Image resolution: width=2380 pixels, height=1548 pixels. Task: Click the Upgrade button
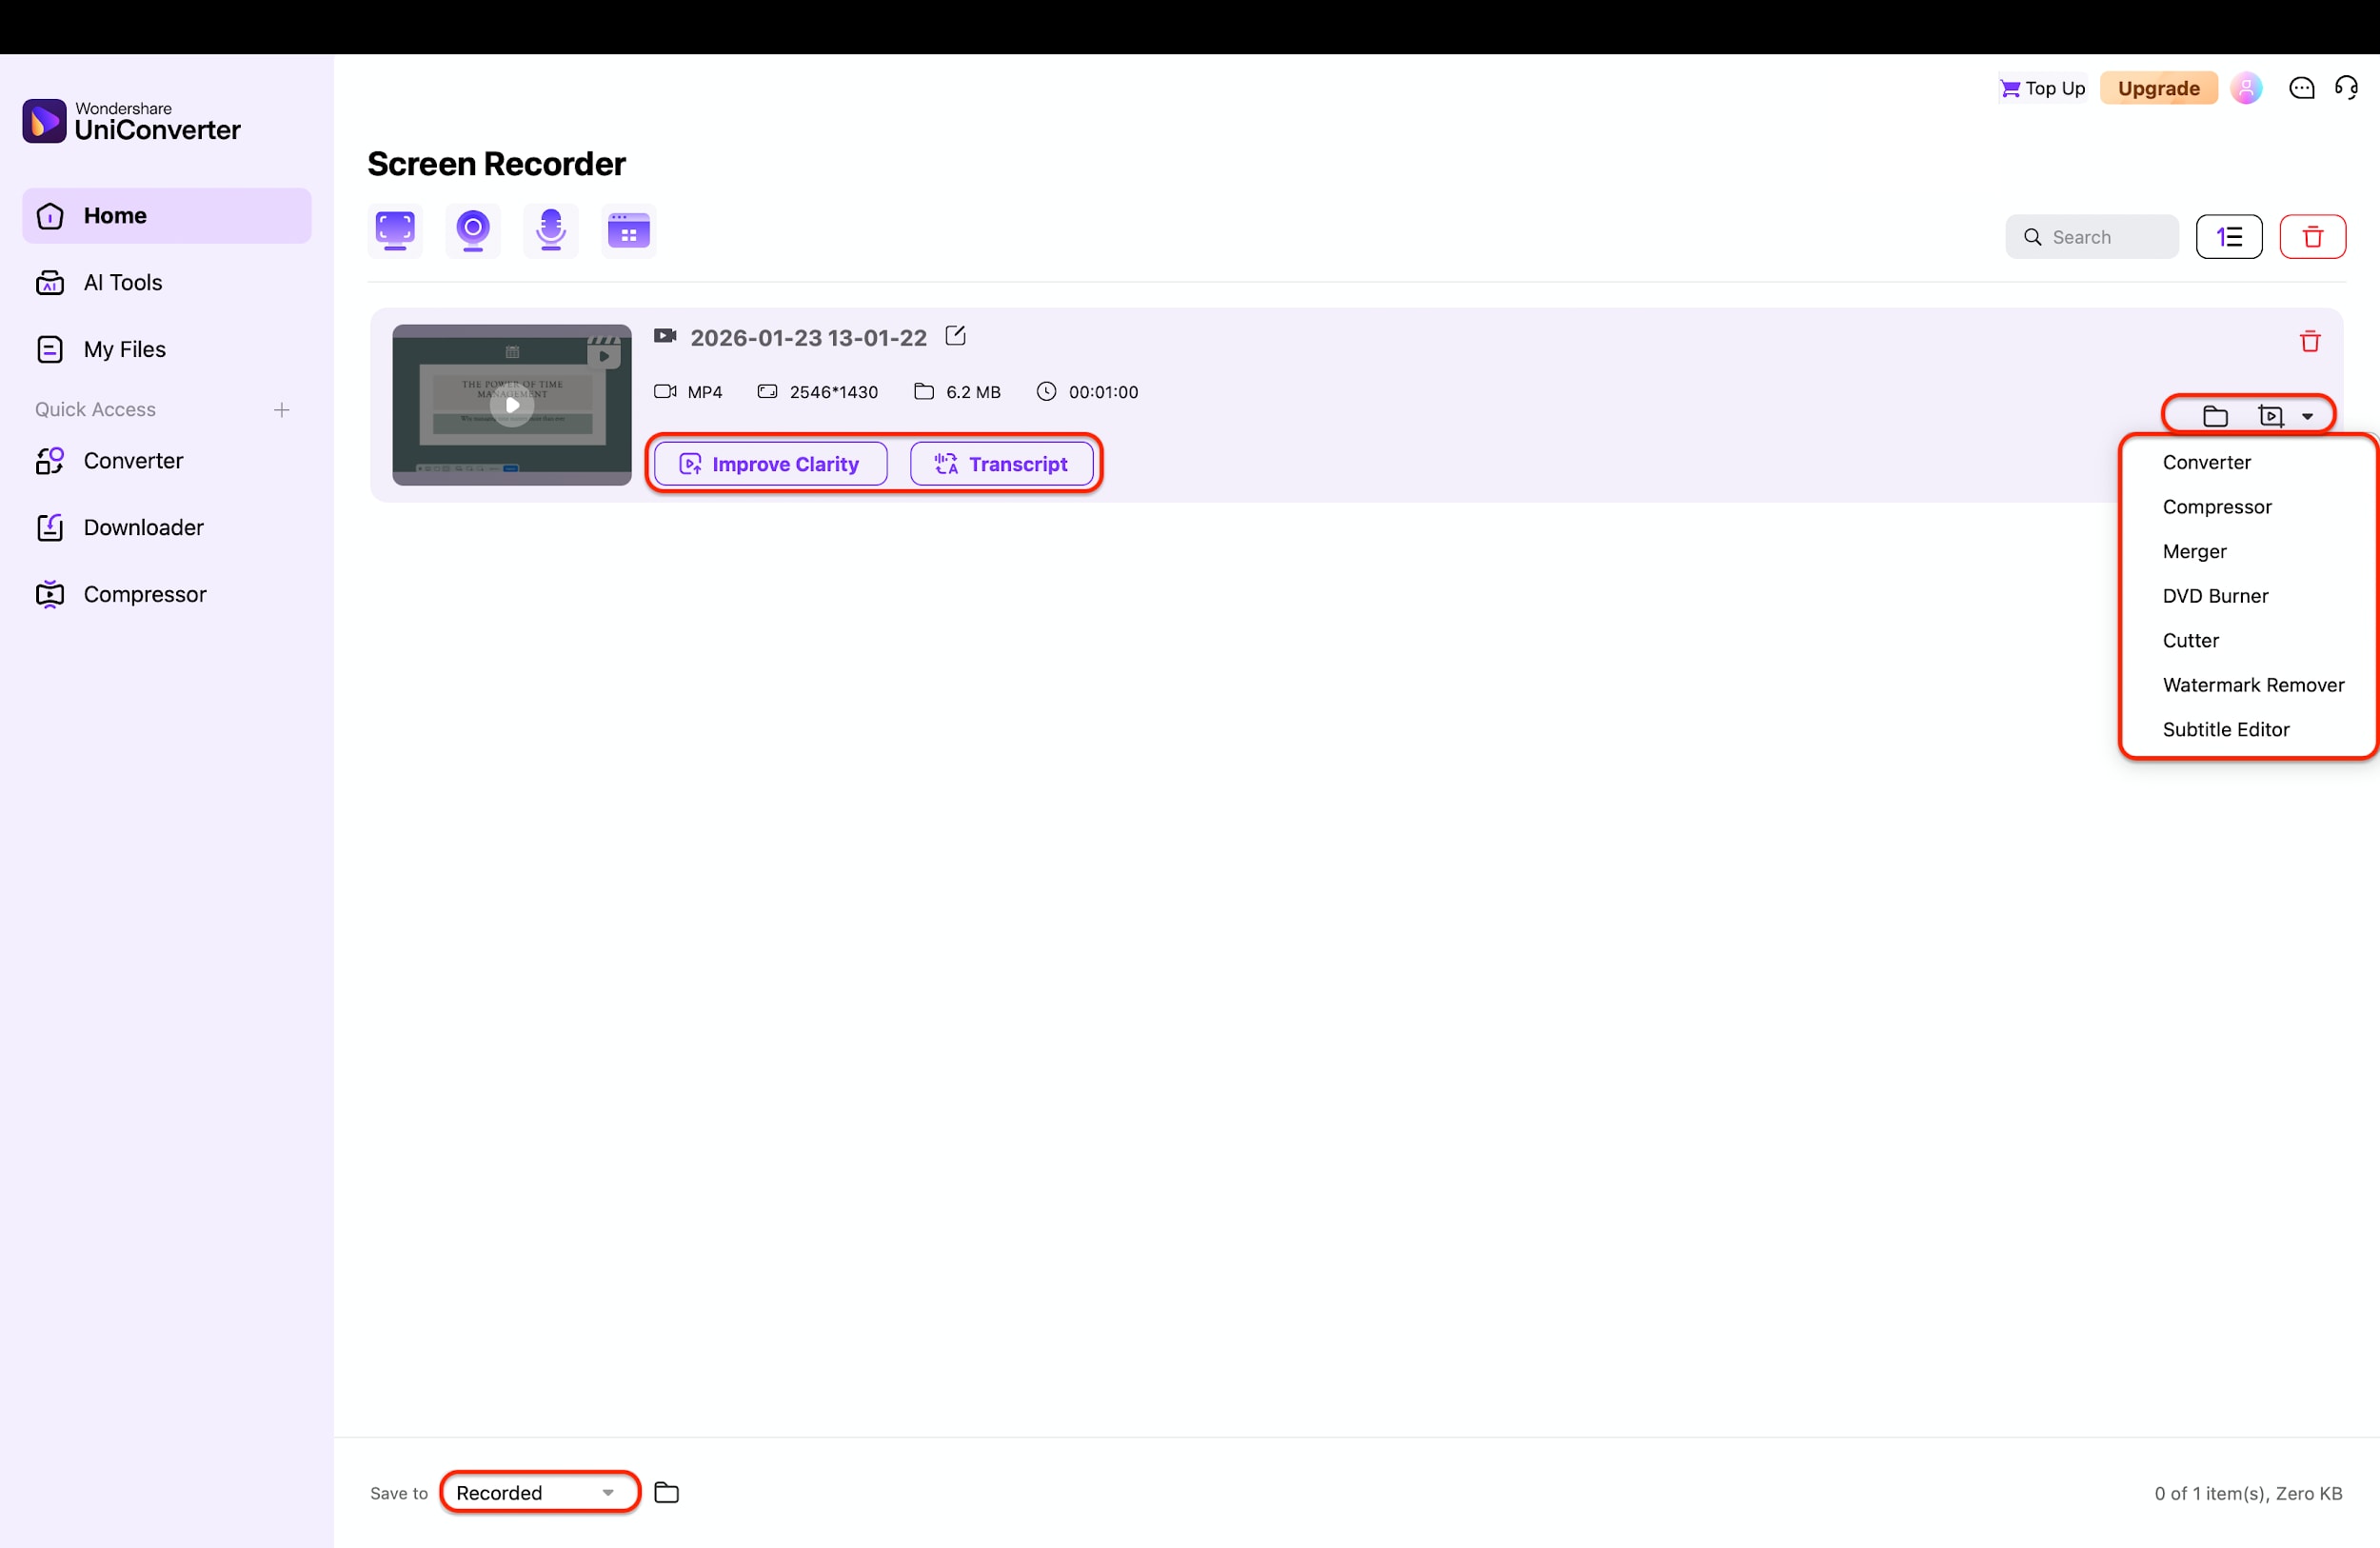pyautogui.click(x=2159, y=88)
